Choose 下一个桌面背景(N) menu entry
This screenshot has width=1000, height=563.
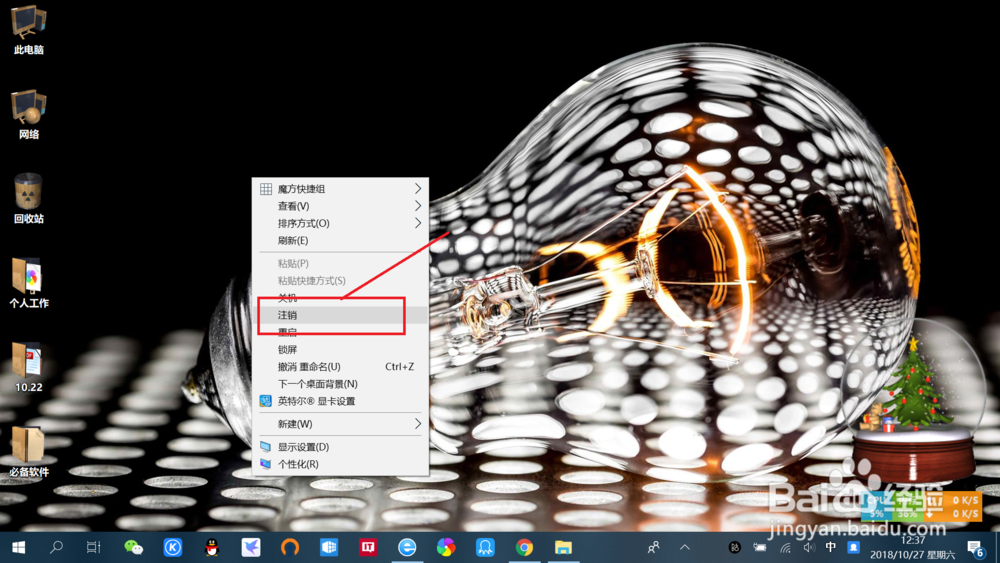pyautogui.click(x=341, y=384)
